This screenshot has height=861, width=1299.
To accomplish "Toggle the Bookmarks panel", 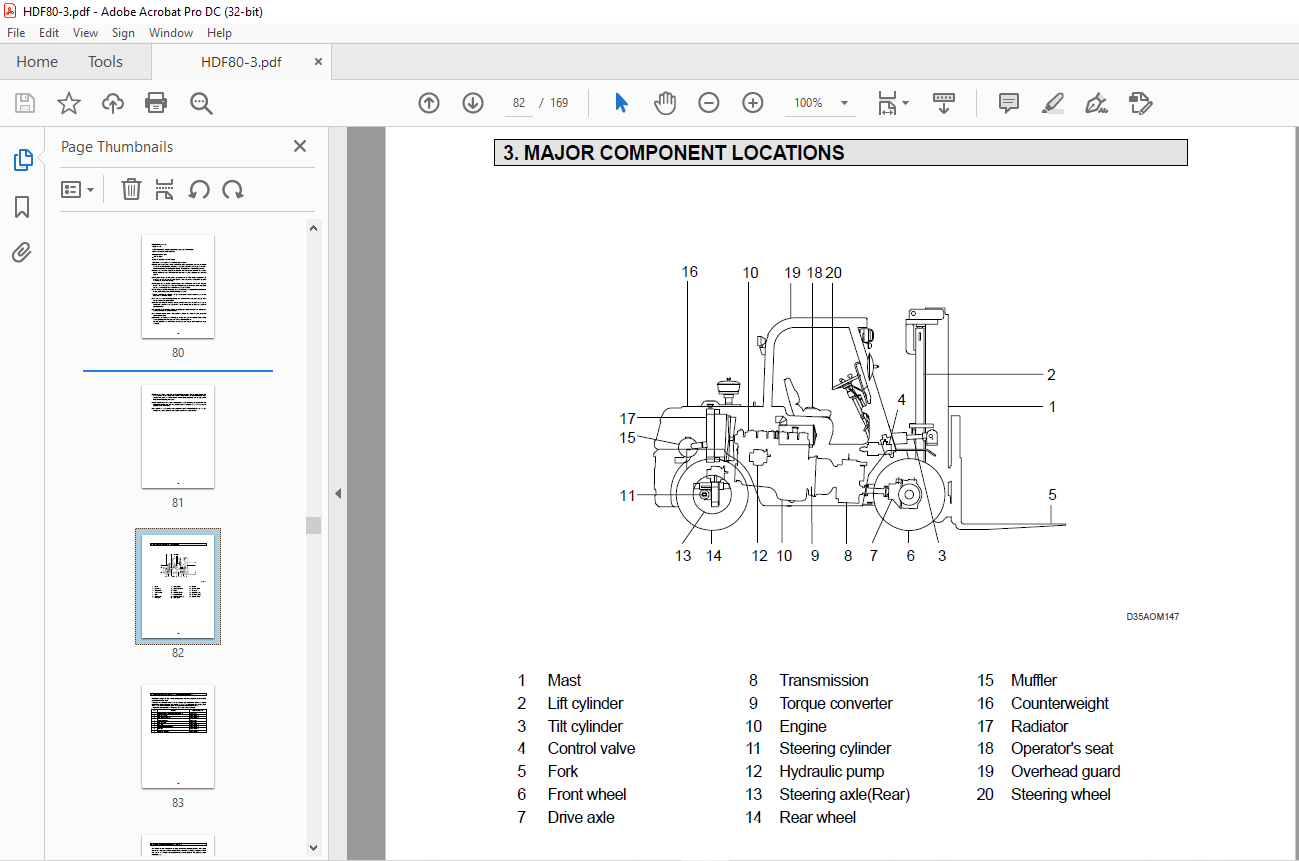I will (22, 207).
